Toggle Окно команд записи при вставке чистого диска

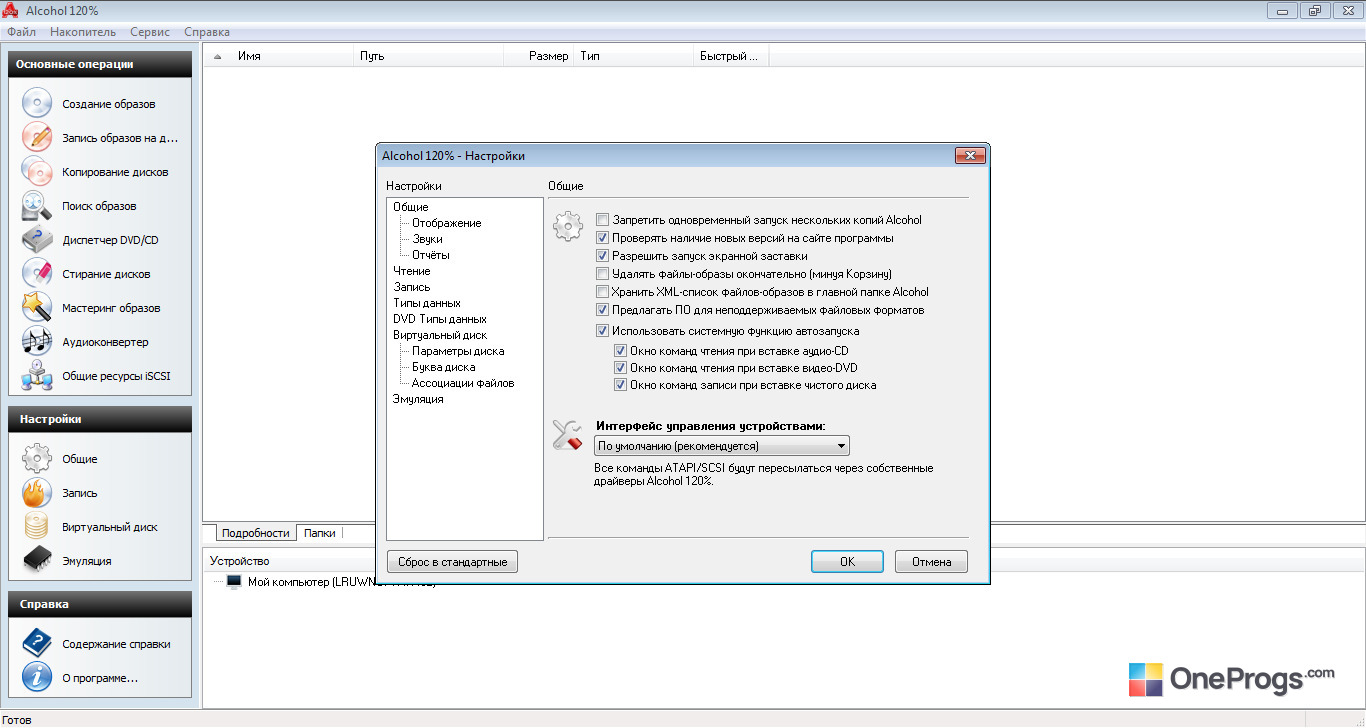click(x=621, y=385)
